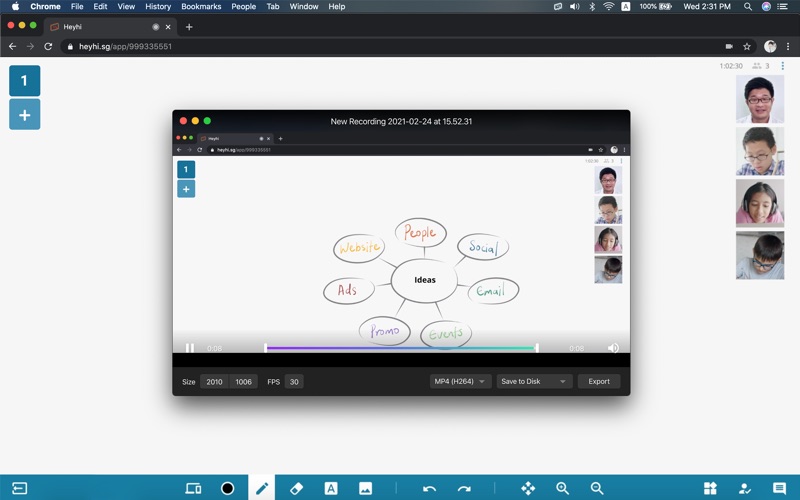Select the fourth participant's video, boy looking down
This screenshot has height=500, width=800.
[x=760, y=255]
